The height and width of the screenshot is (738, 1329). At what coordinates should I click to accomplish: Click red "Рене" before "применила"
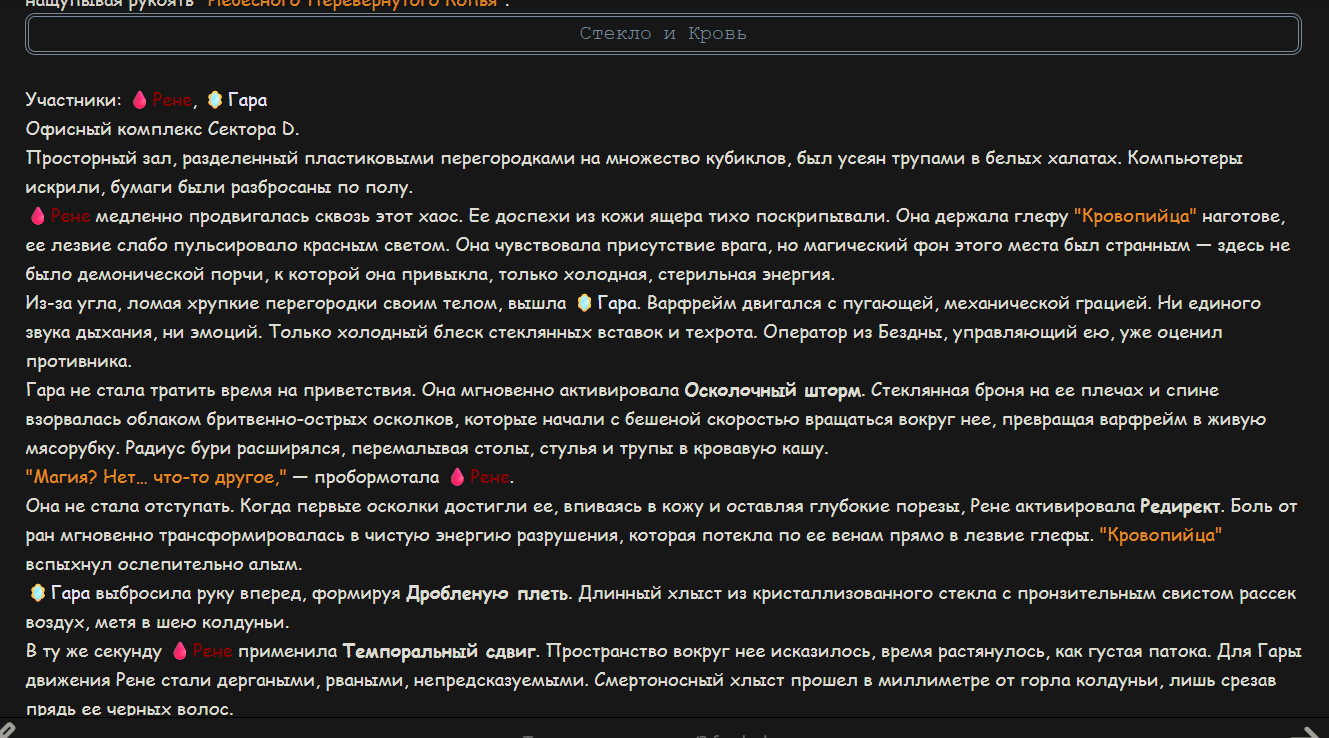tap(212, 652)
